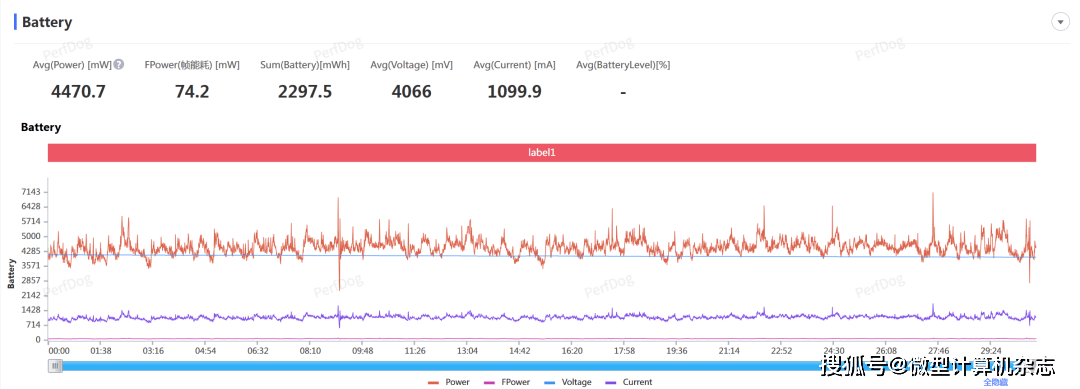Collapse the Battery panel with the arrow button
This screenshot has height=389, width=1080.
coord(1060,22)
